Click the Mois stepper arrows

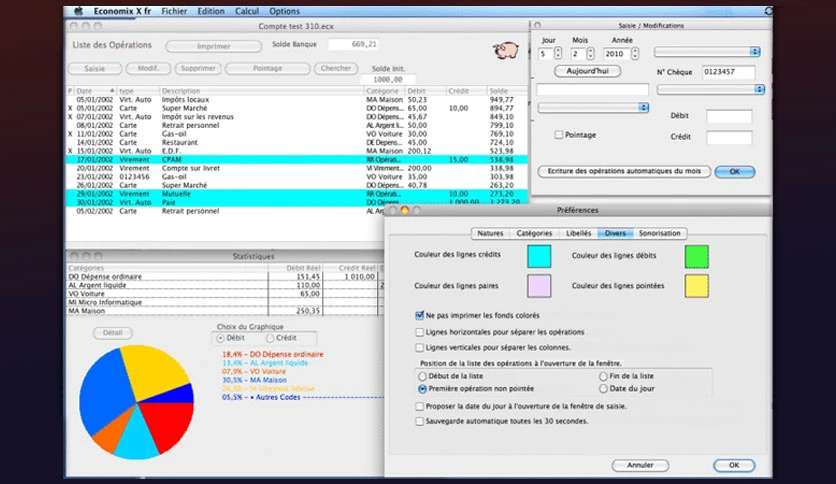tap(590, 53)
